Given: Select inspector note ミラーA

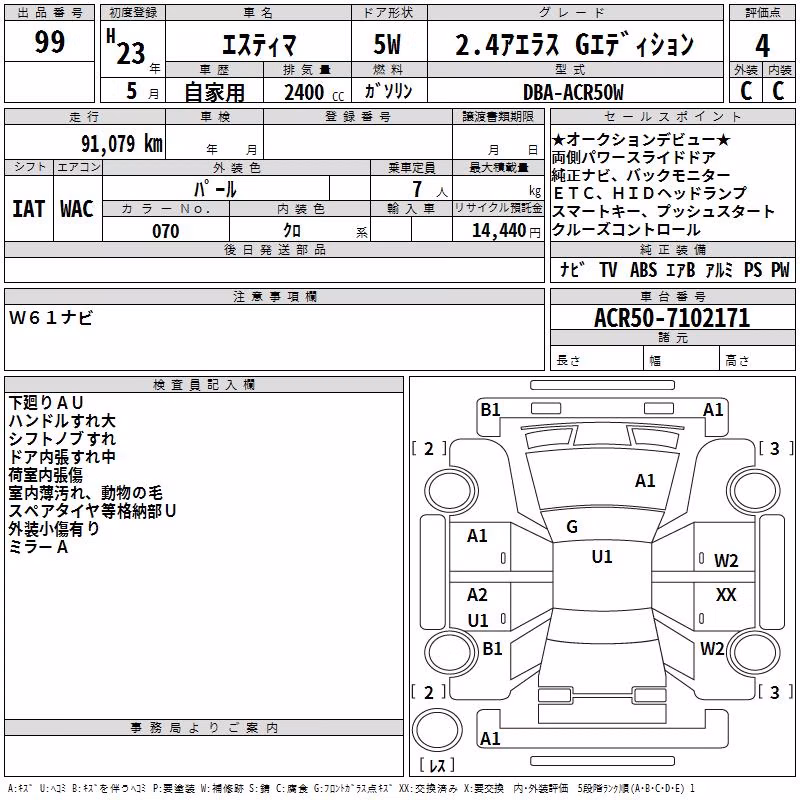Looking at the screenshot, I should pos(38,547).
